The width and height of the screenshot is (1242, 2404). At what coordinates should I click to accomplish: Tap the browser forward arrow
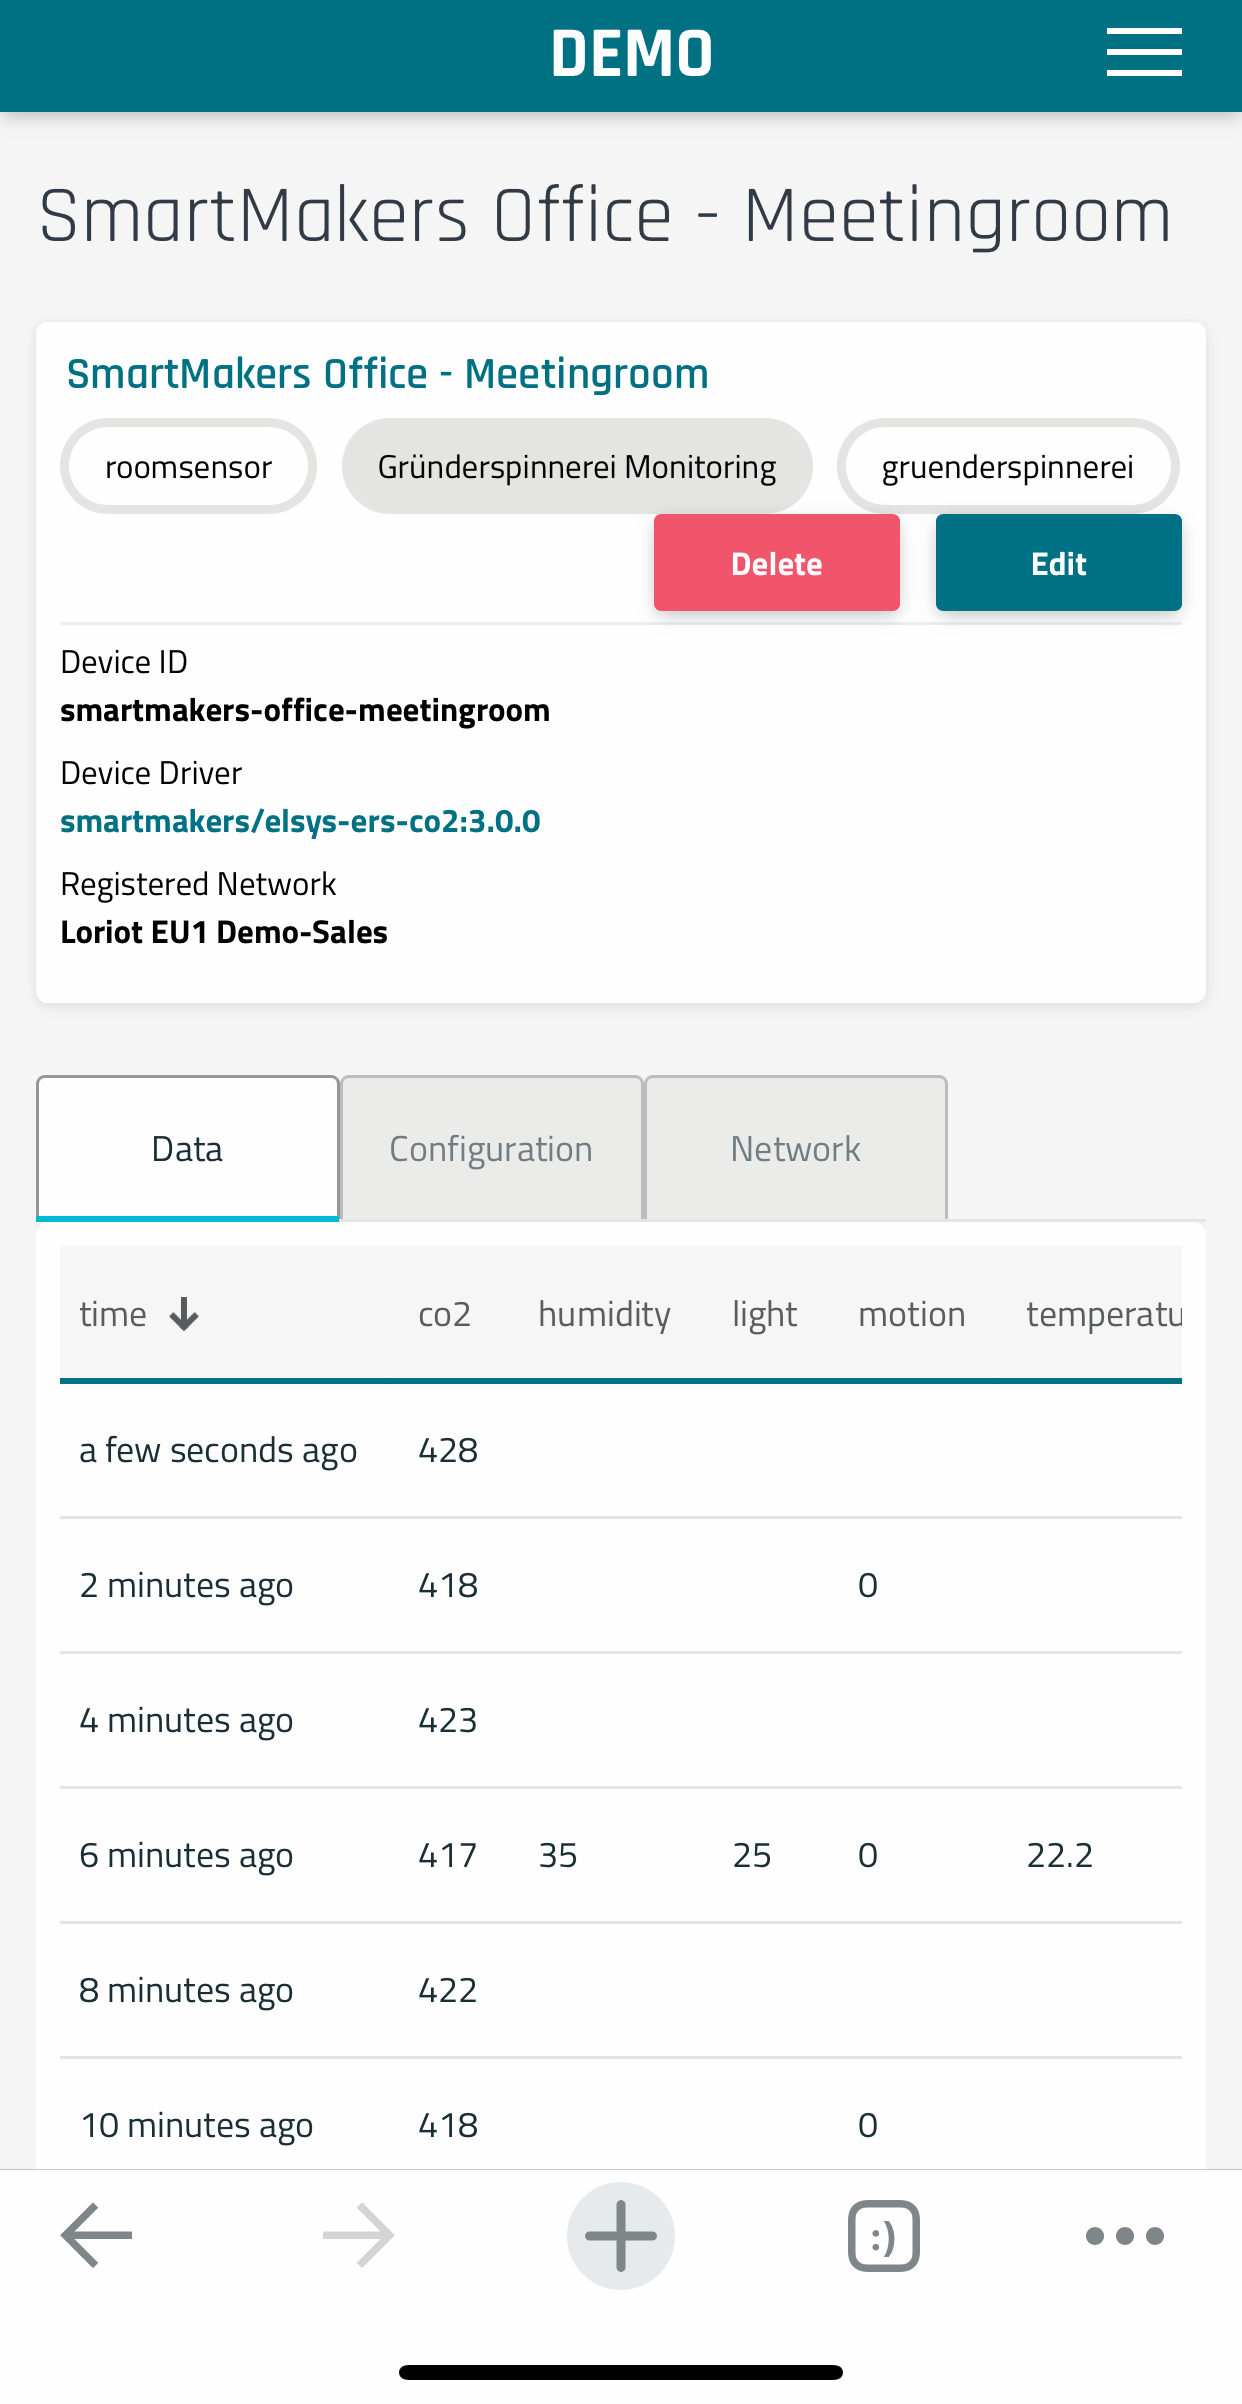click(359, 2235)
